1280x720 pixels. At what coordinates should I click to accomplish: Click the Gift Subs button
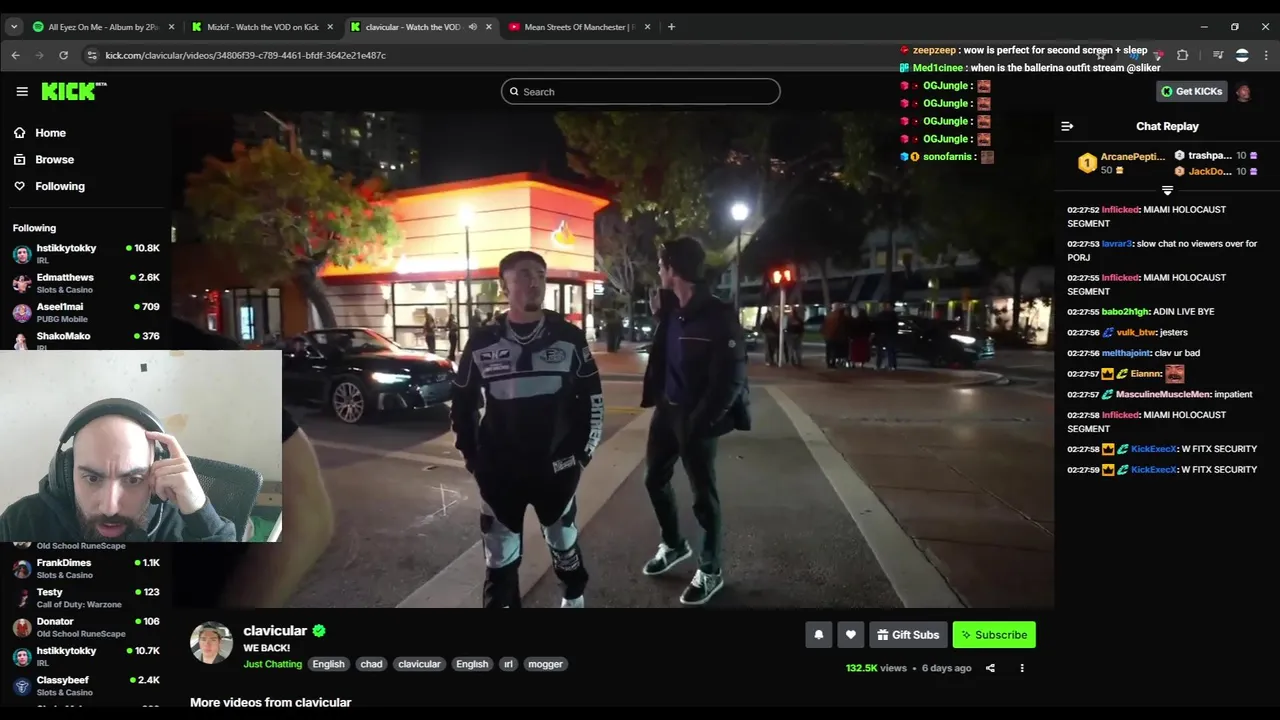[908, 635]
